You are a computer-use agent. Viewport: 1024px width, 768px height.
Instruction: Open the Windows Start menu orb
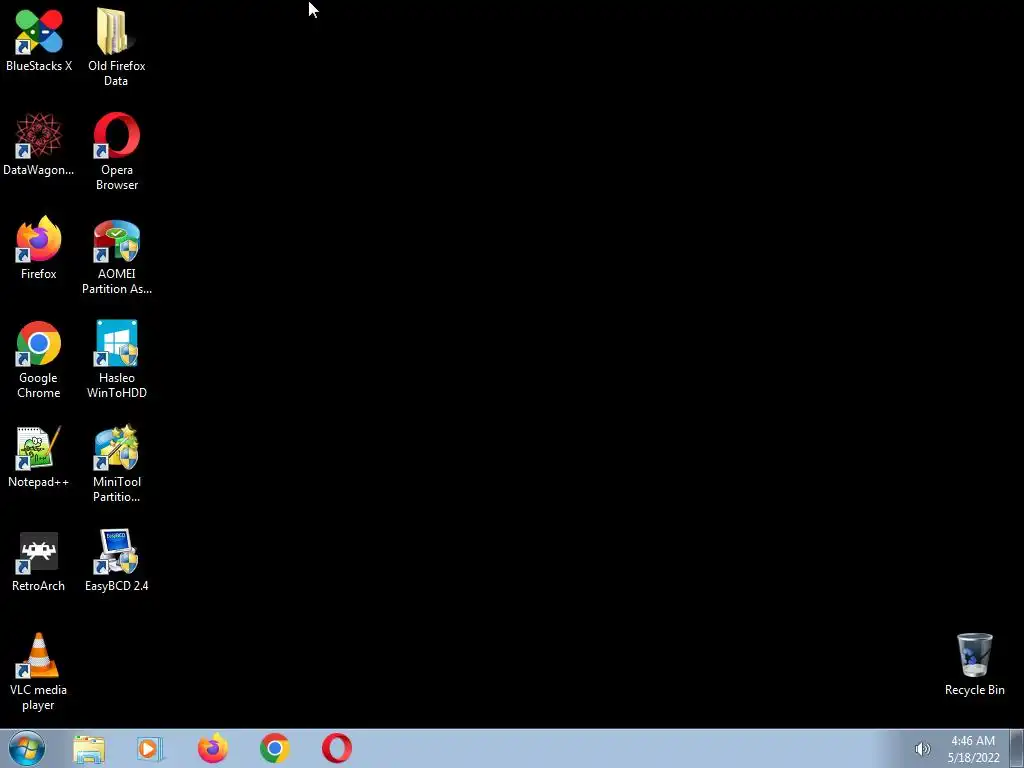tap(27, 748)
